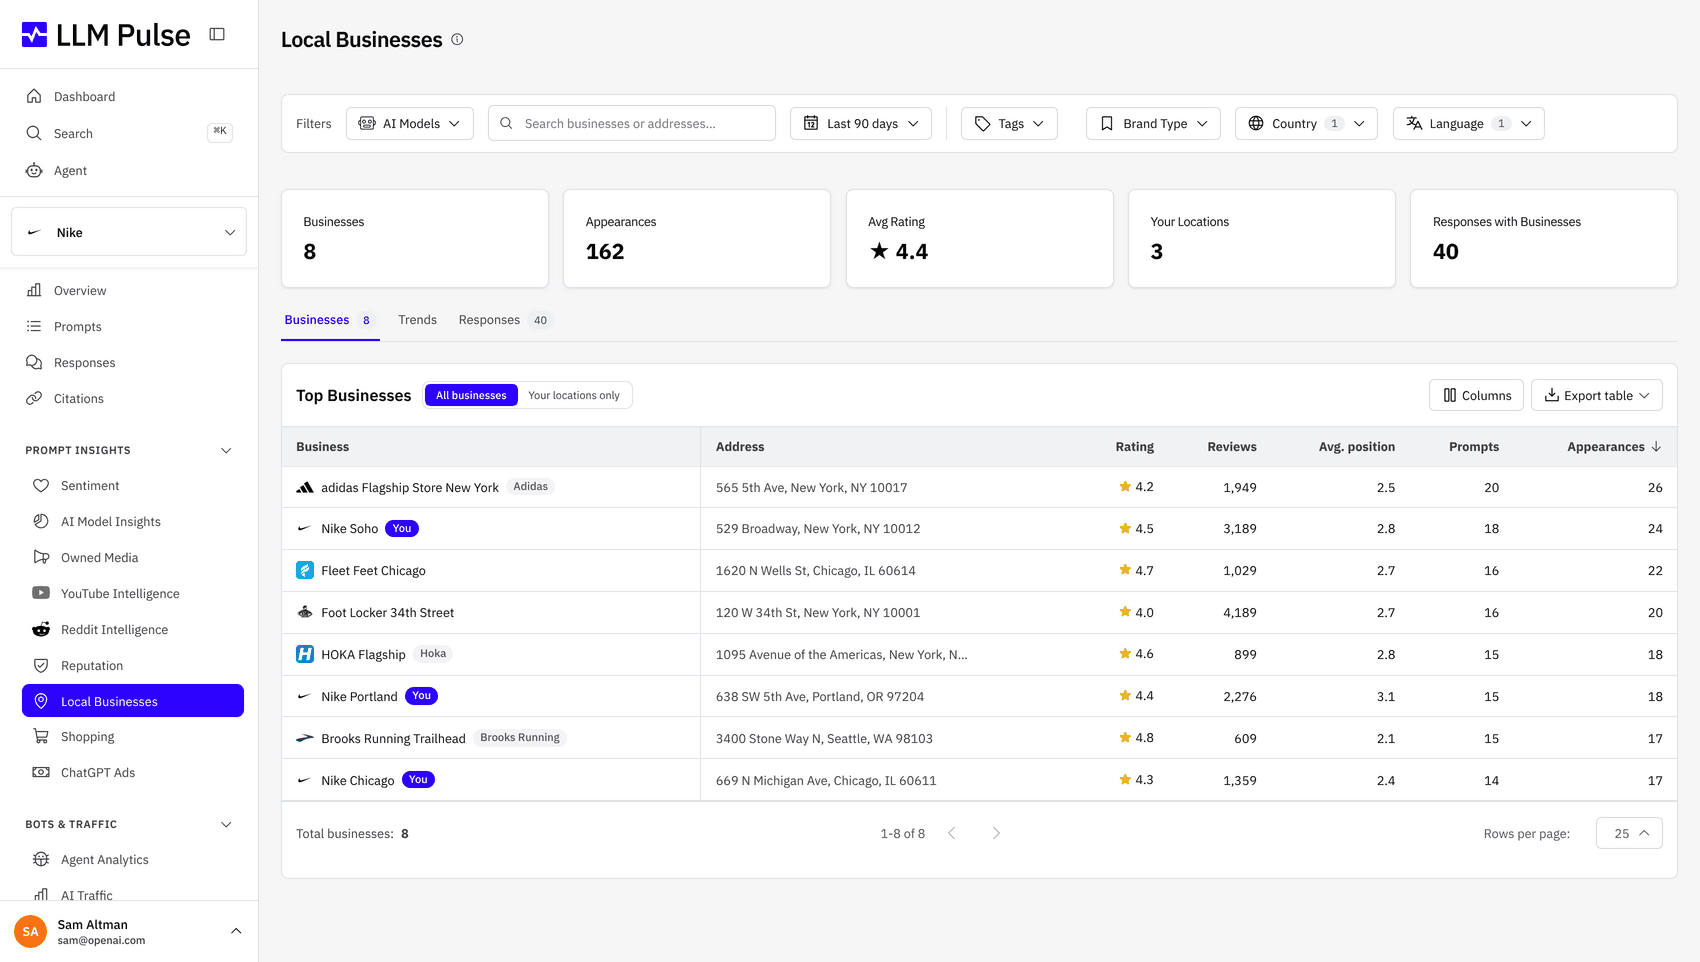Image resolution: width=1700 pixels, height=962 pixels.
Task: Open the Language filter dropdown
Action: [1468, 124]
